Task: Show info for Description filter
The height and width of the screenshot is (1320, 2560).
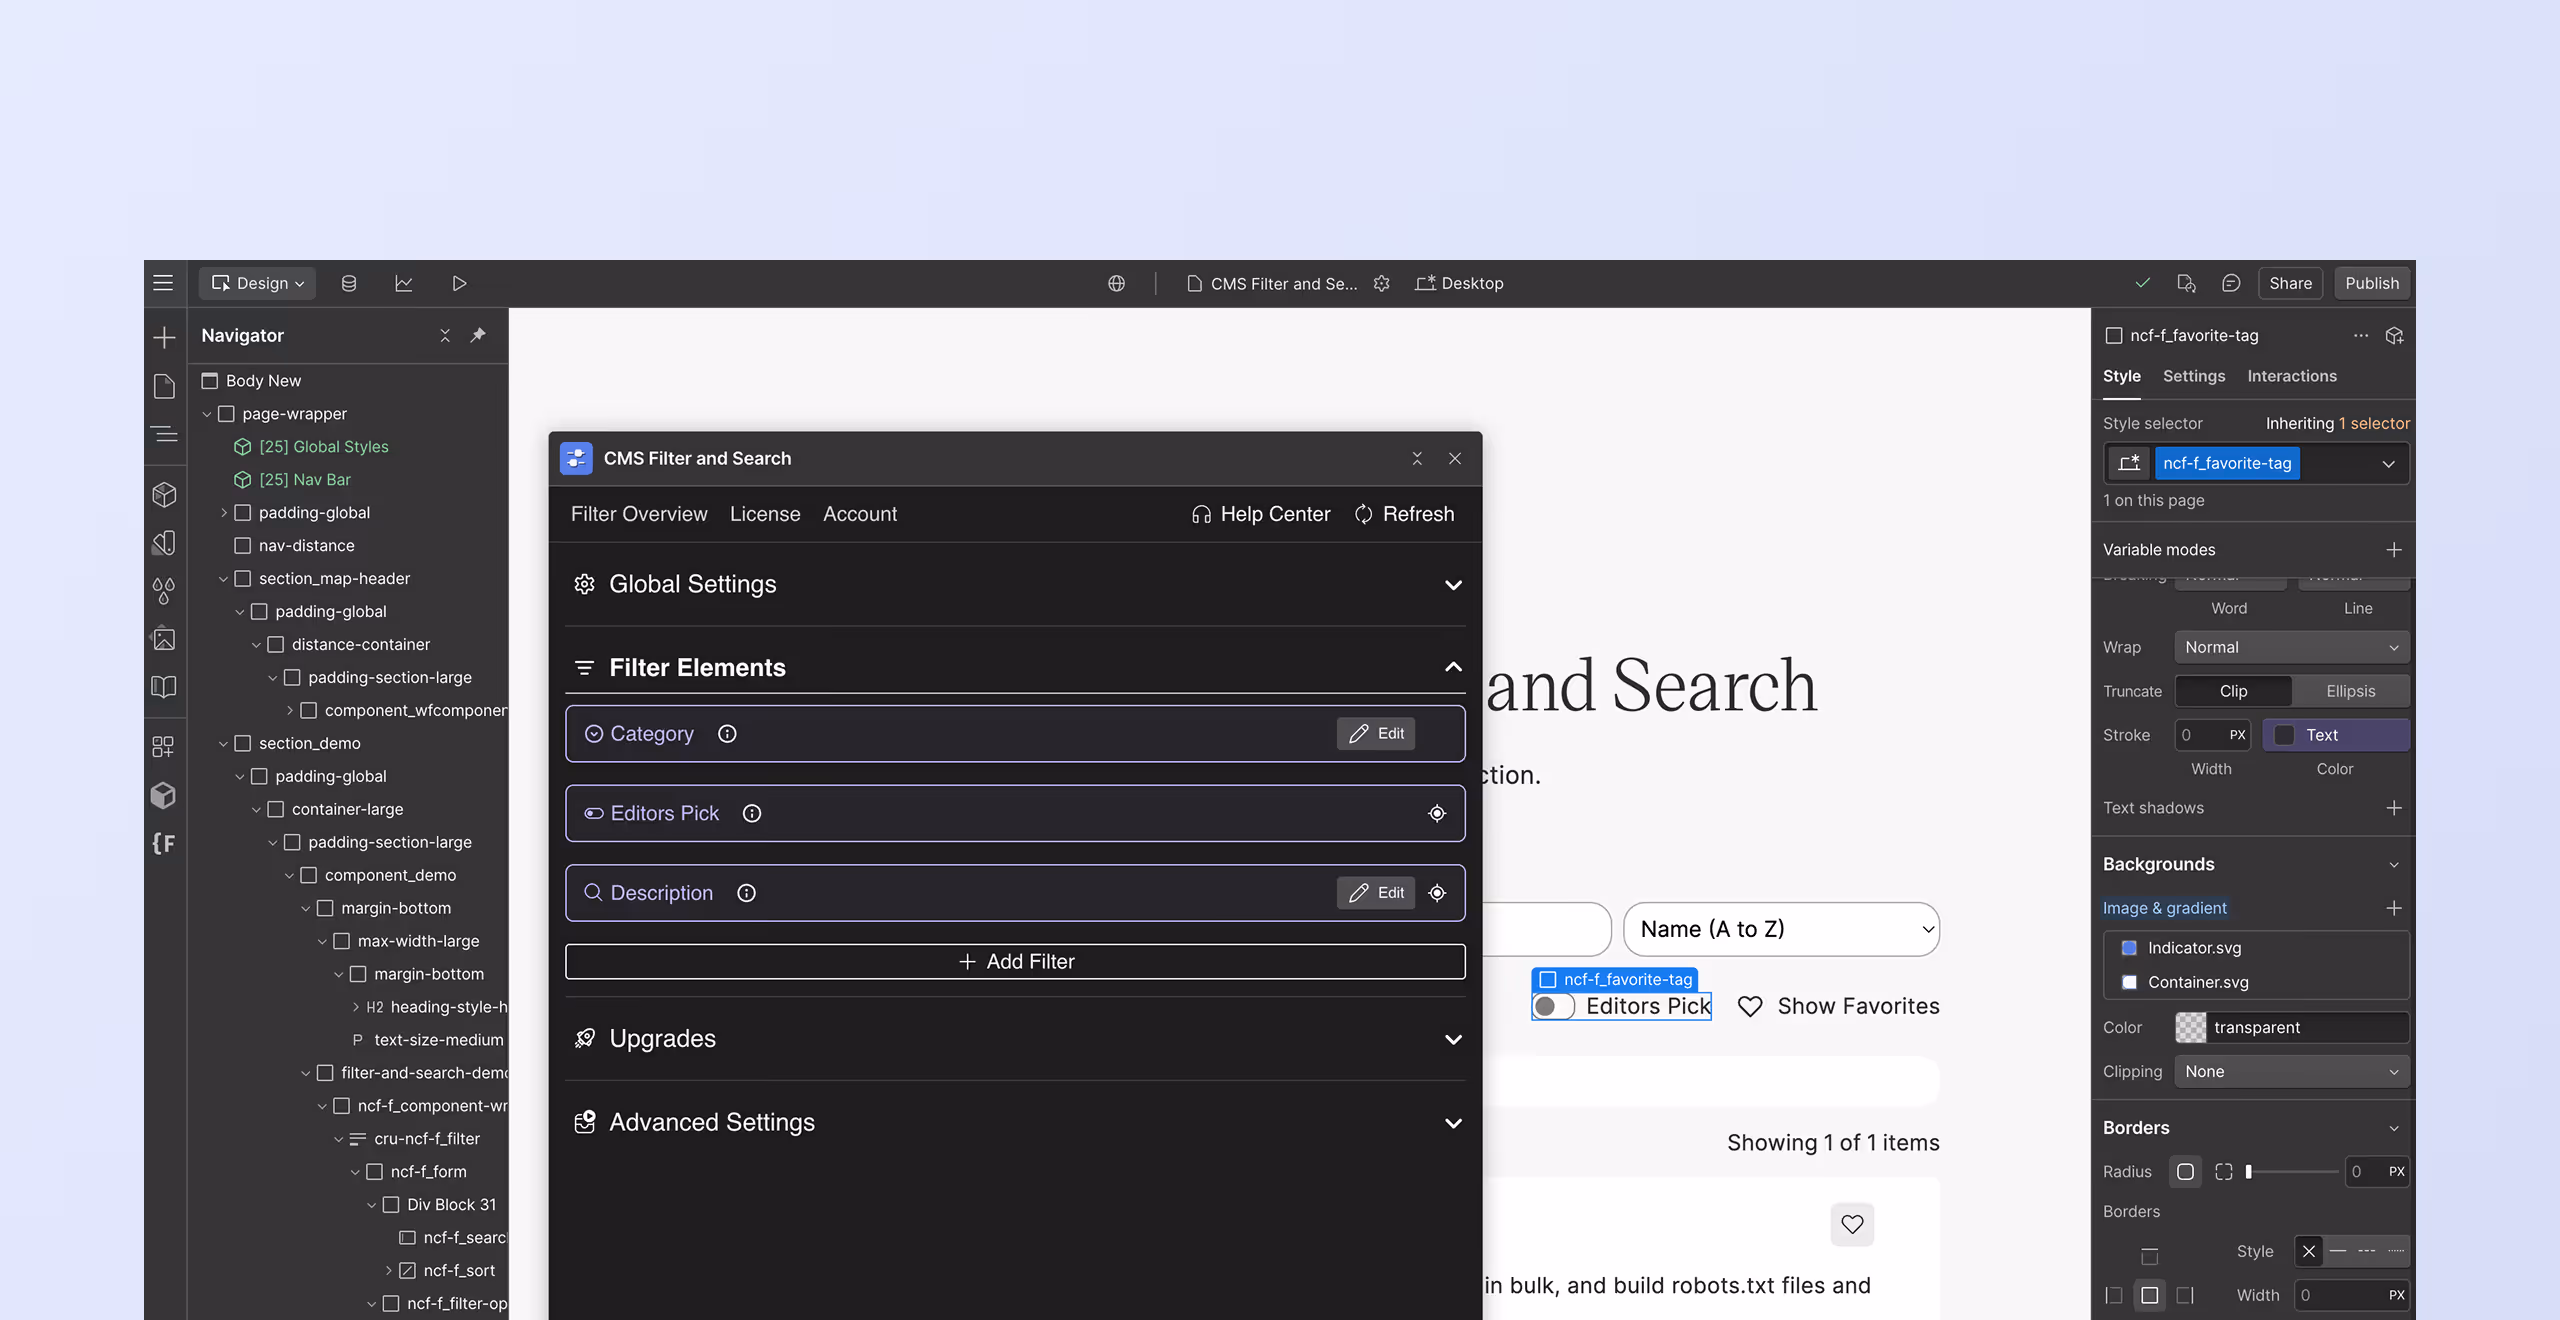Action: tap(746, 892)
